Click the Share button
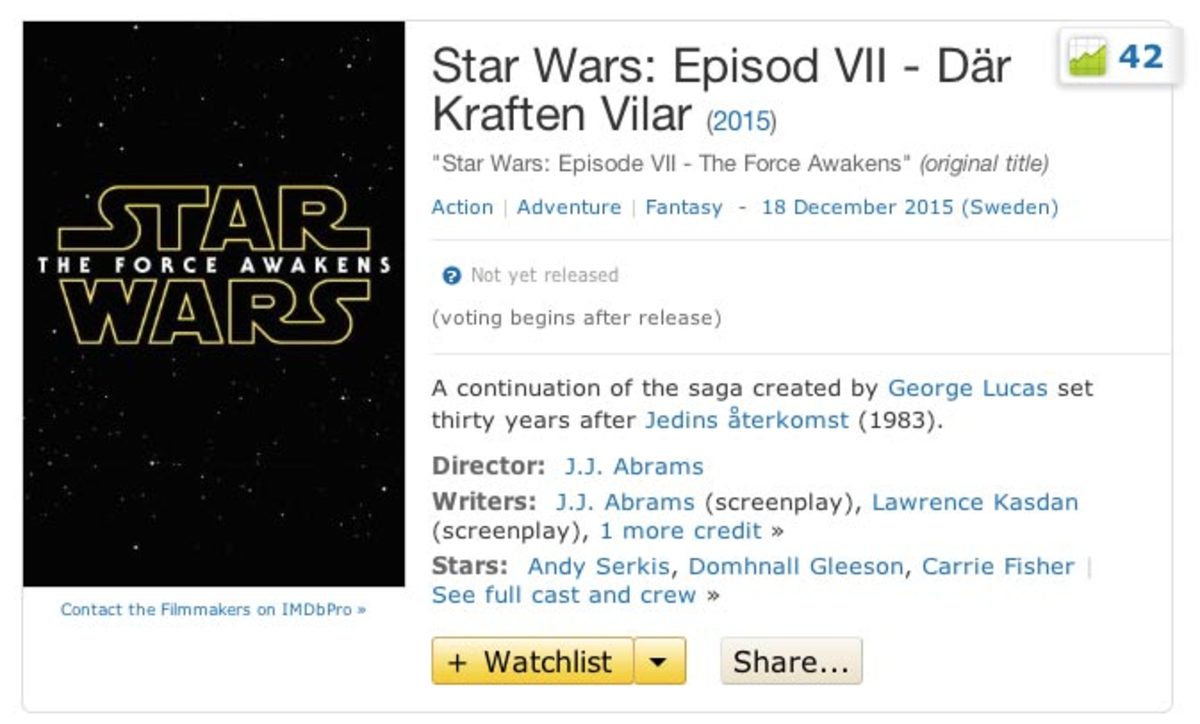This screenshot has width=1200, height=724. [x=790, y=662]
